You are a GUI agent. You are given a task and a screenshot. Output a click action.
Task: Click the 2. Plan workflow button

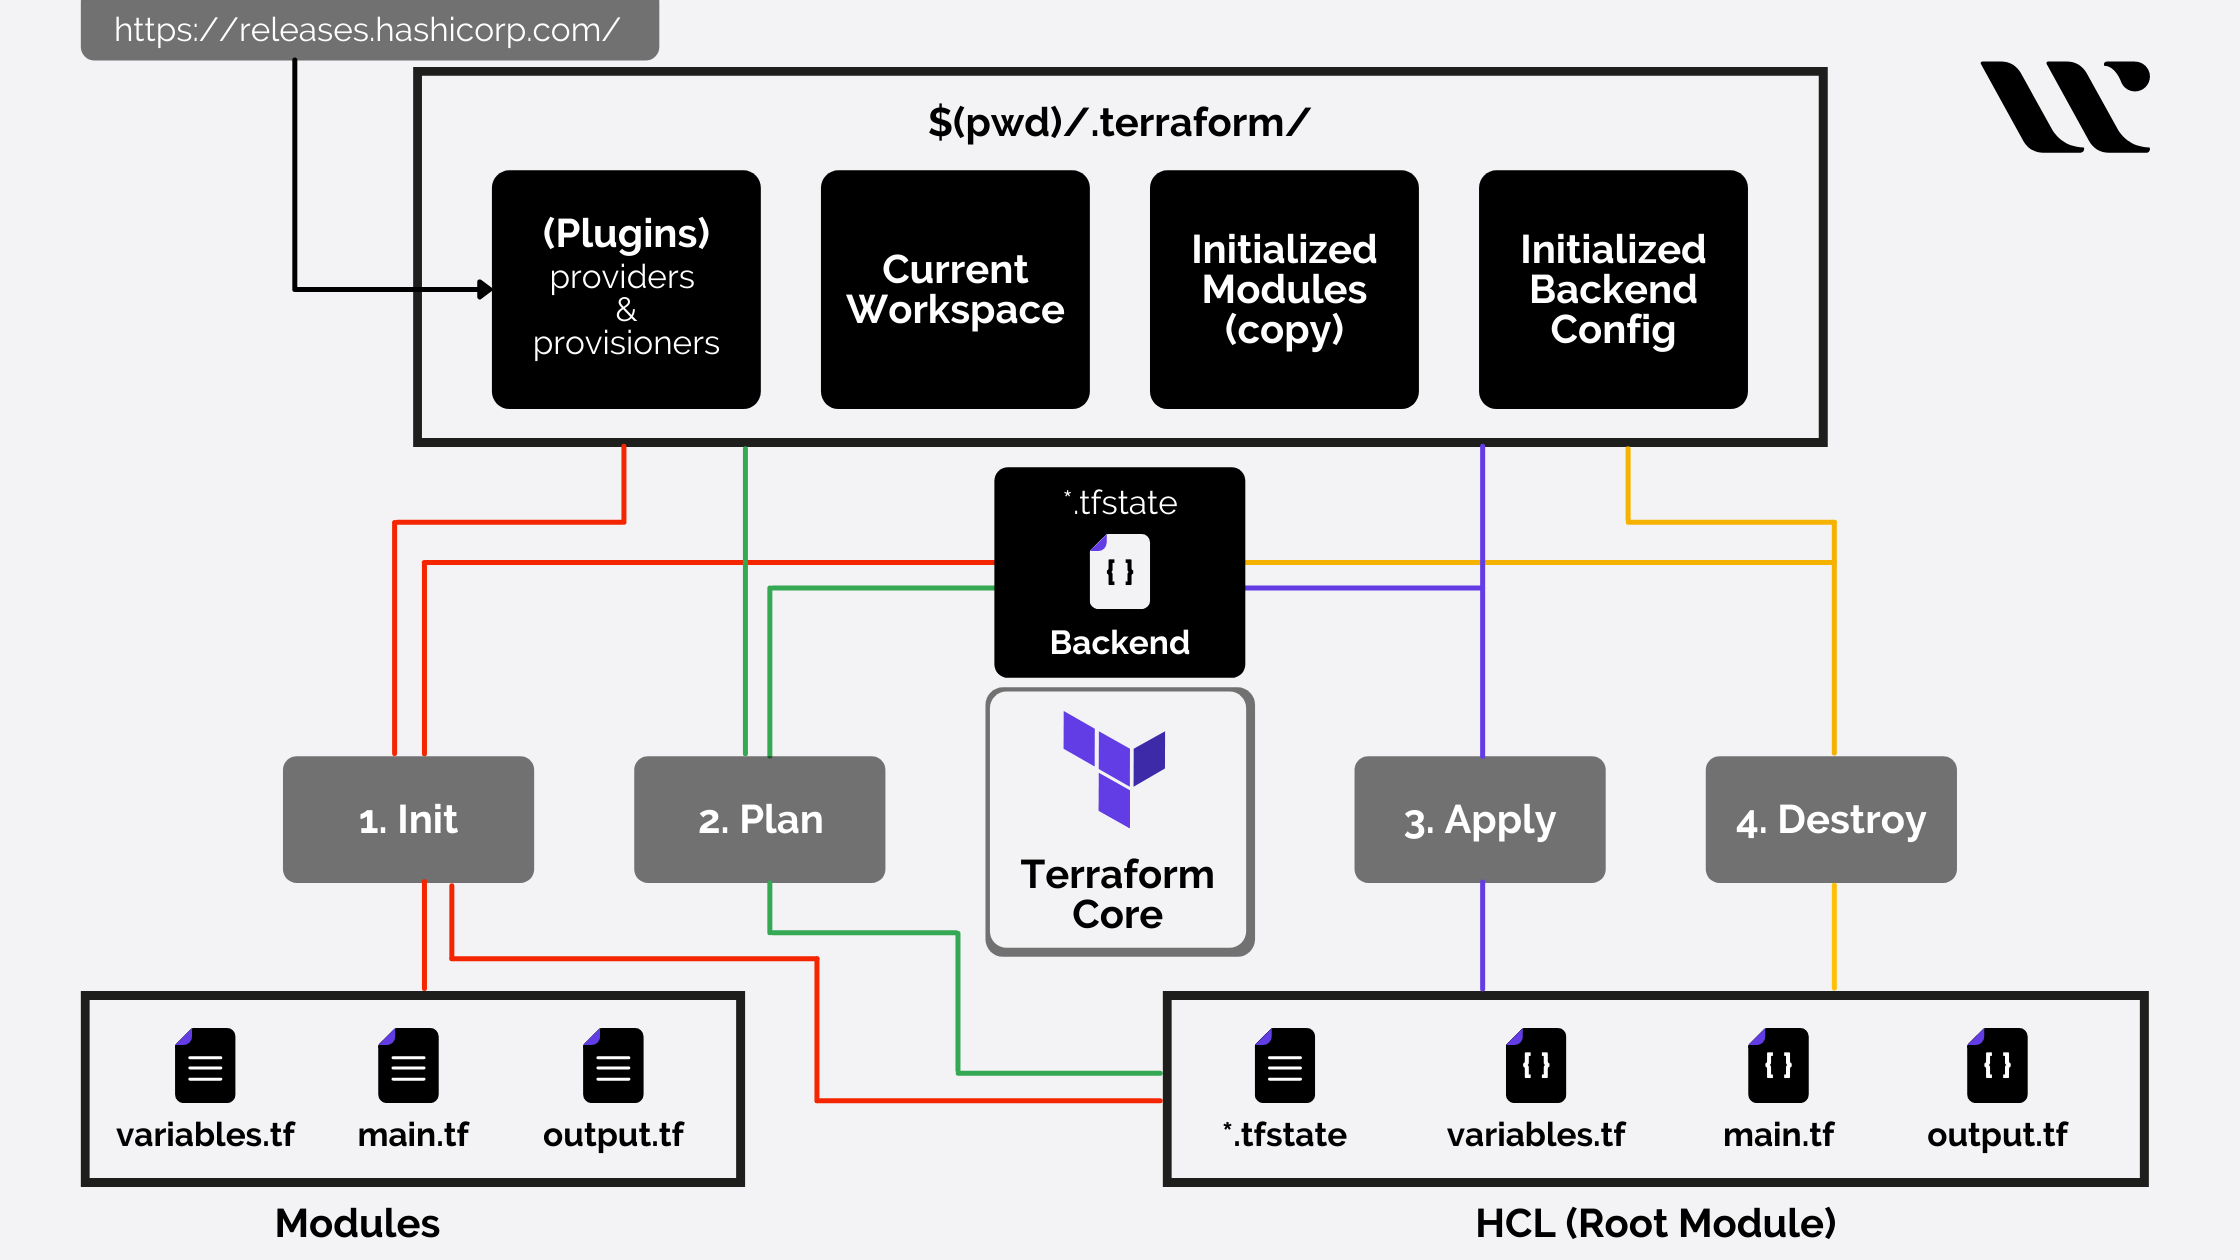tap(752, 817)
